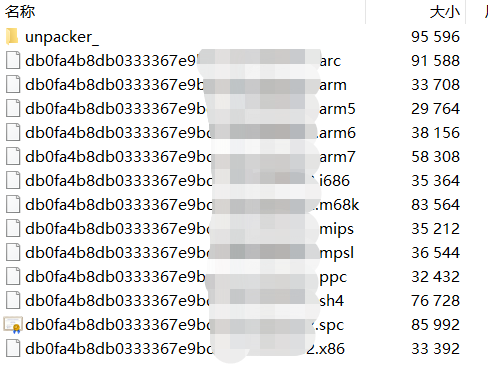Click the certificate icon of .spc file
Viewport: 488px width, 386px height.
[x=13, y=325]
